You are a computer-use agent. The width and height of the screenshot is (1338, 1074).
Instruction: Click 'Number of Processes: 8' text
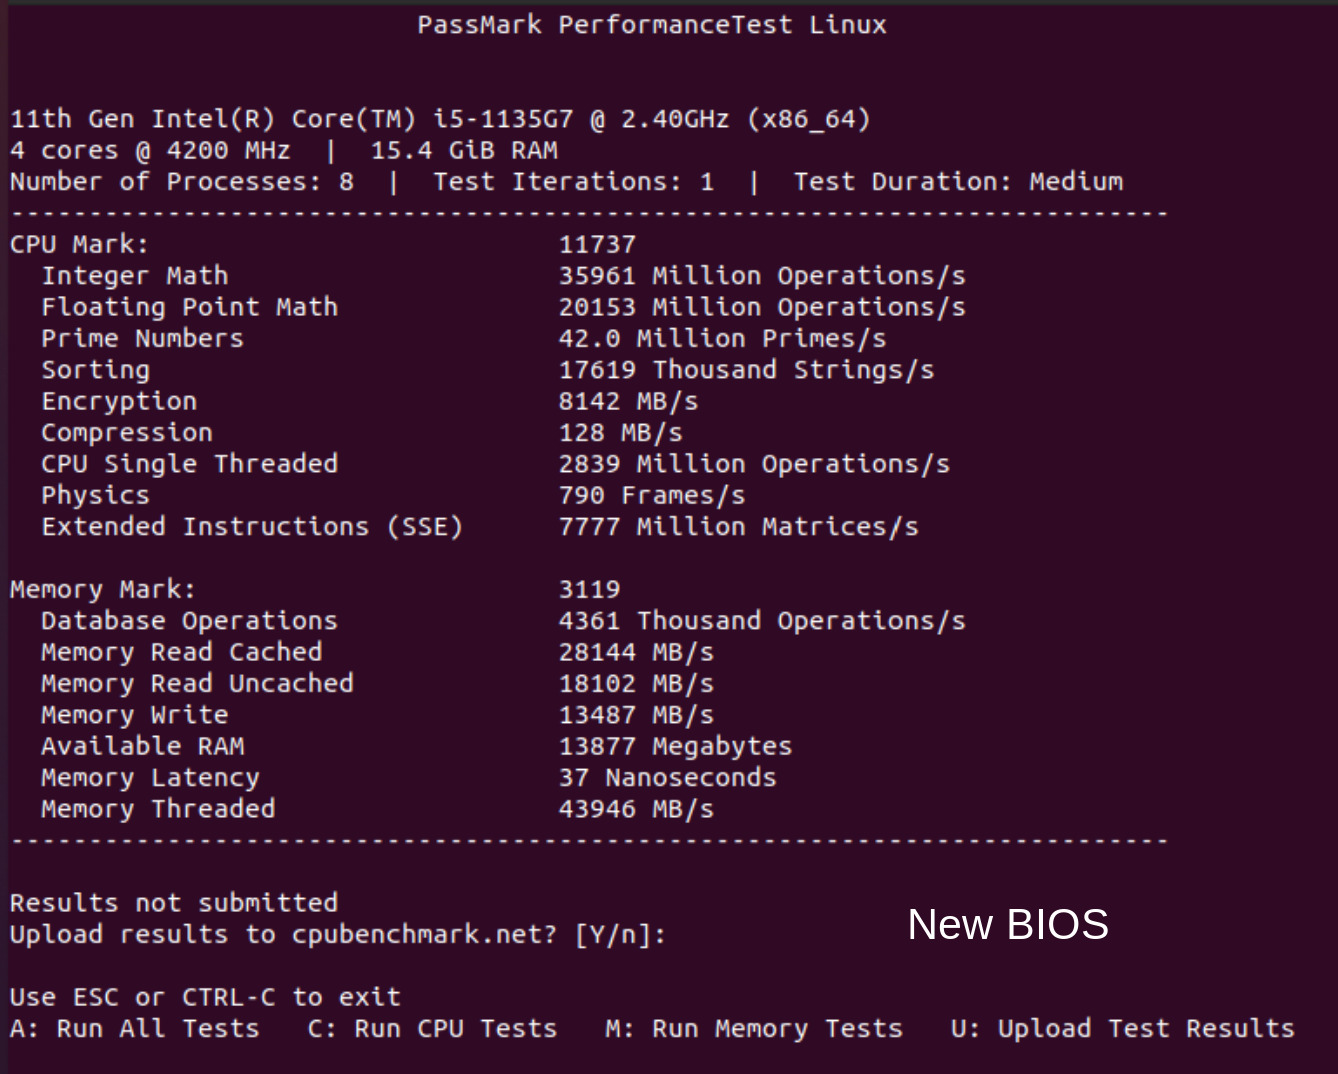[182, 182]
